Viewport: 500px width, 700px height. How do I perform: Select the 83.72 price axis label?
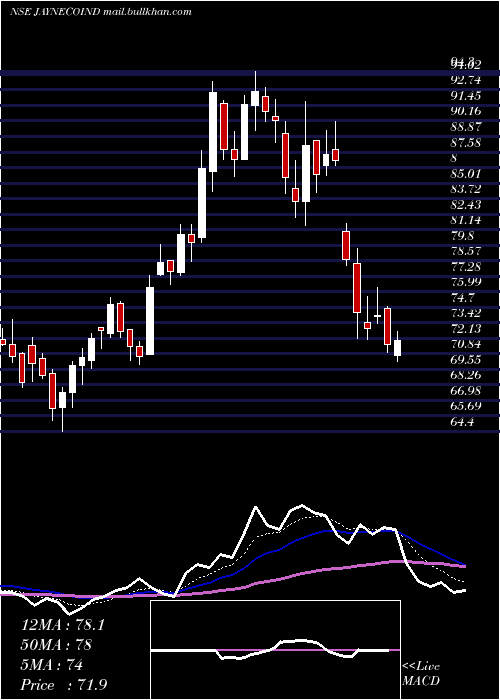tap(465, 189)
